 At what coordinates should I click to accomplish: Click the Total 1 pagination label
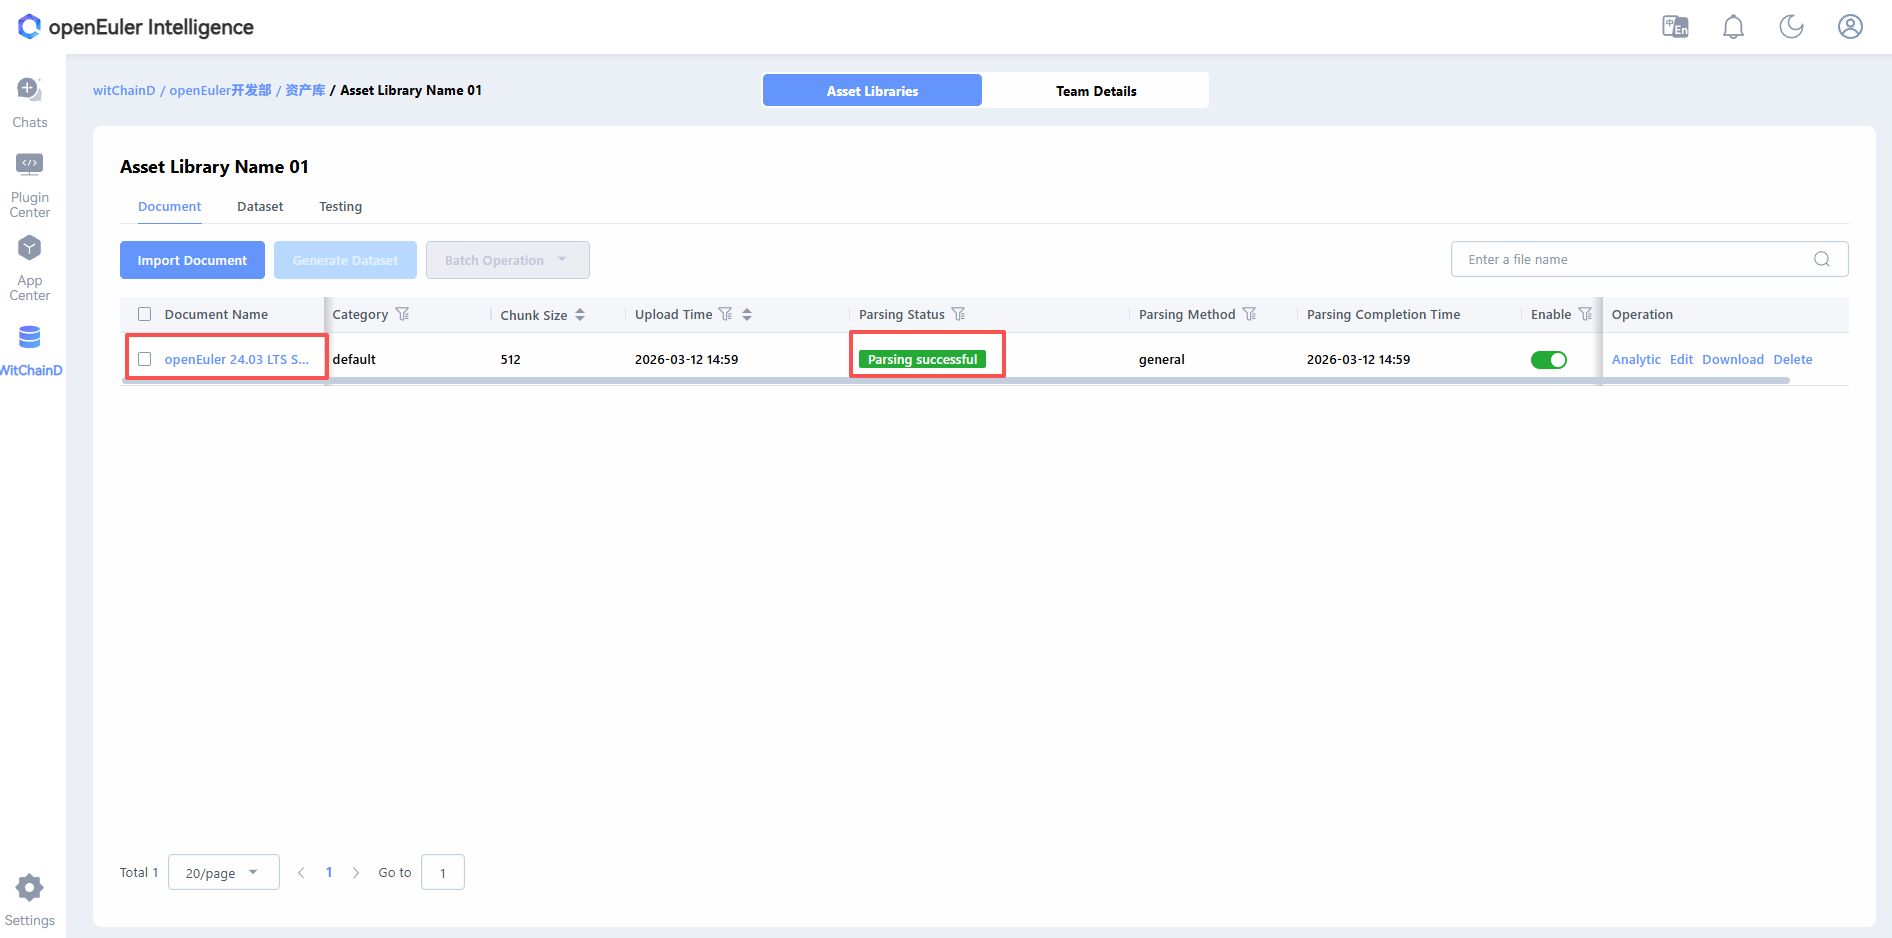click(139, 873)
